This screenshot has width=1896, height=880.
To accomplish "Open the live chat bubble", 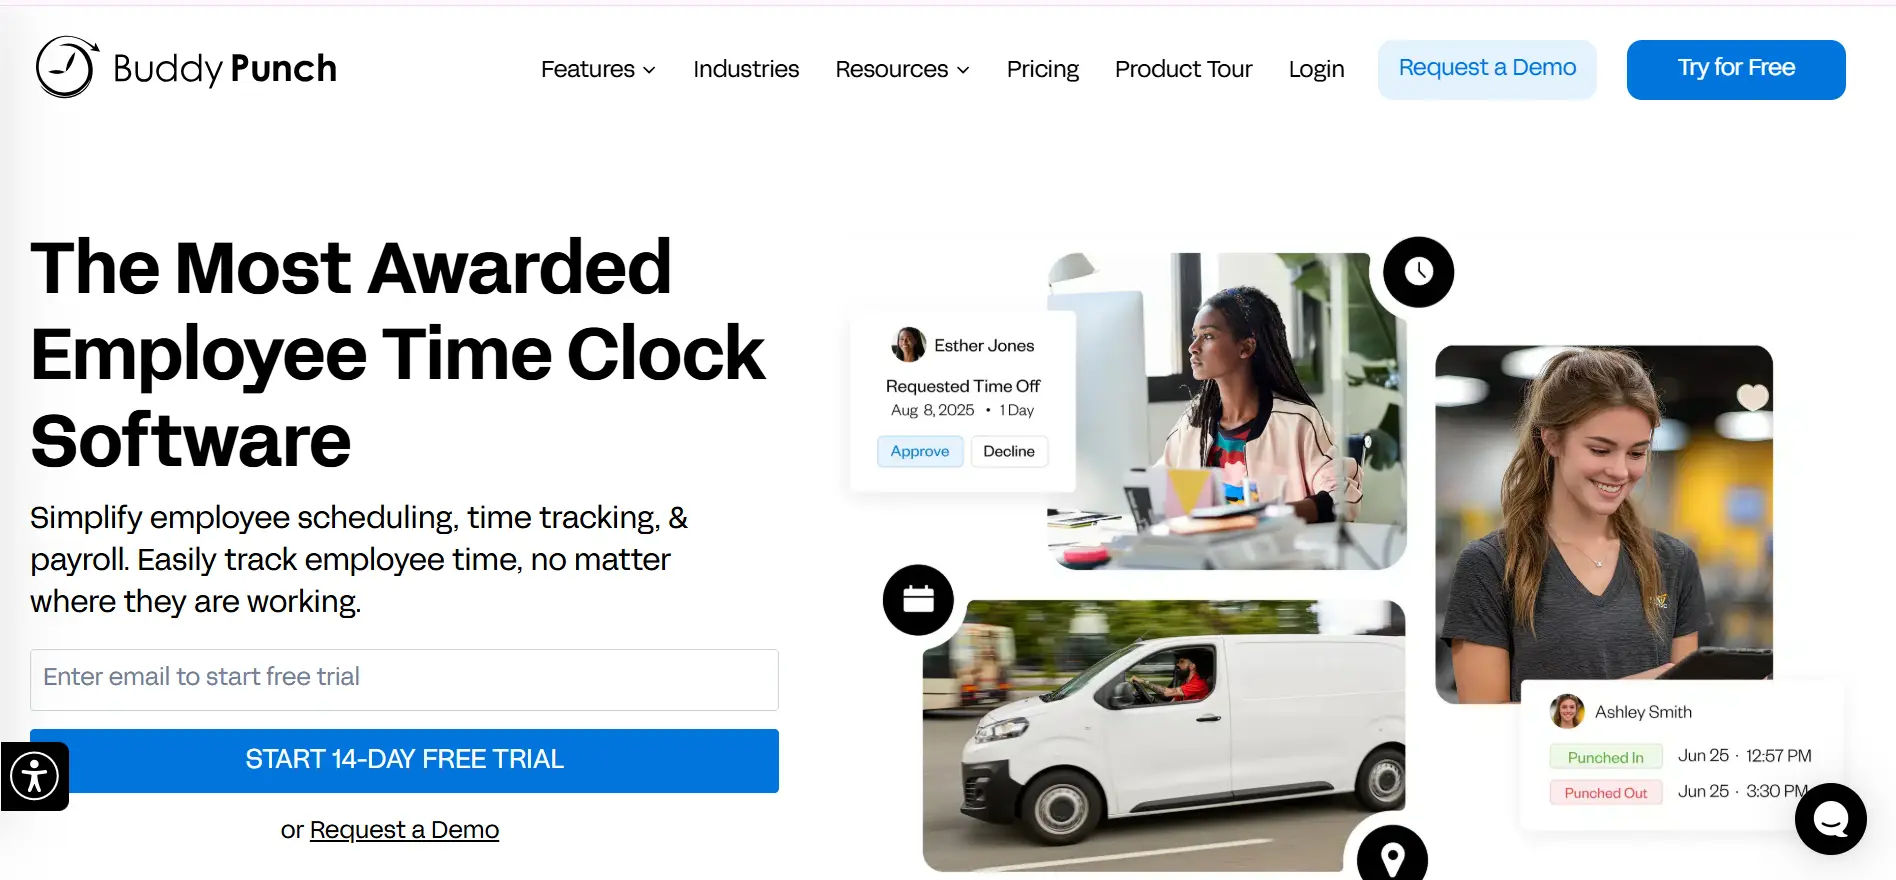I will pyautogui.click(x=1830, y=819).
